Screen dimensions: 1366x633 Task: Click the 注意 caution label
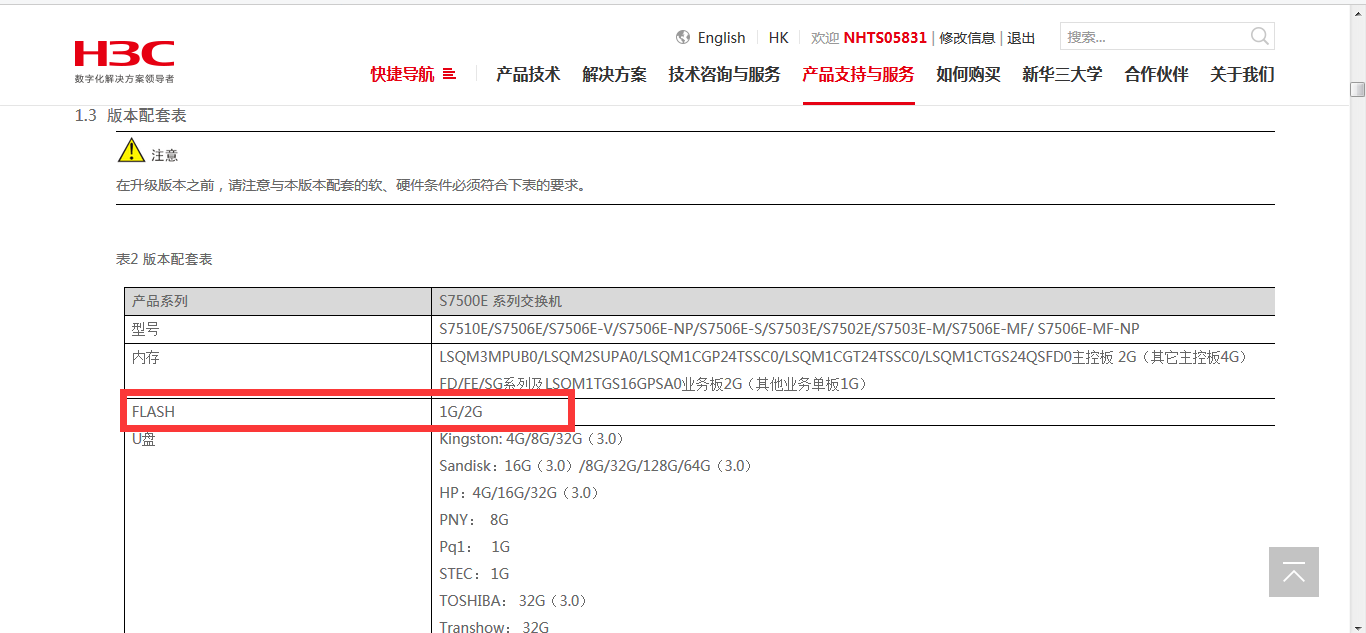tap(165, 156)
